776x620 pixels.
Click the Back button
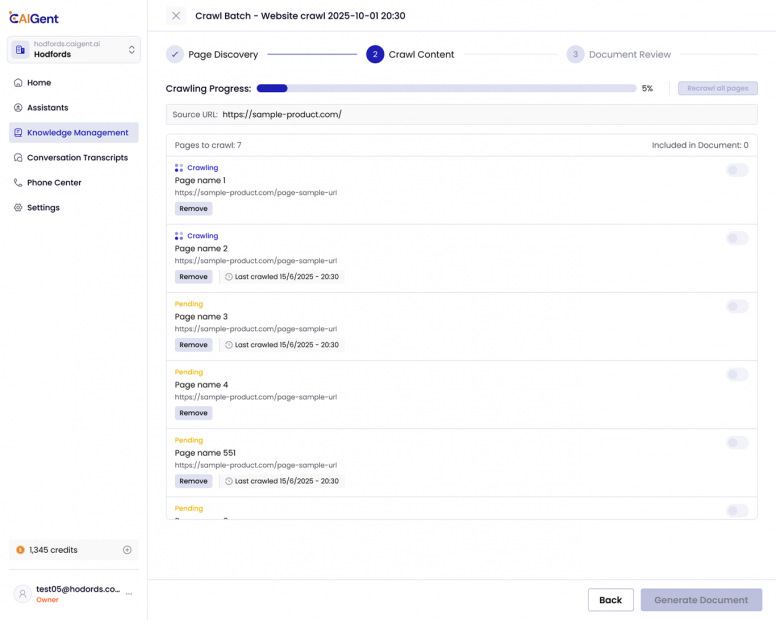[610, 600]
